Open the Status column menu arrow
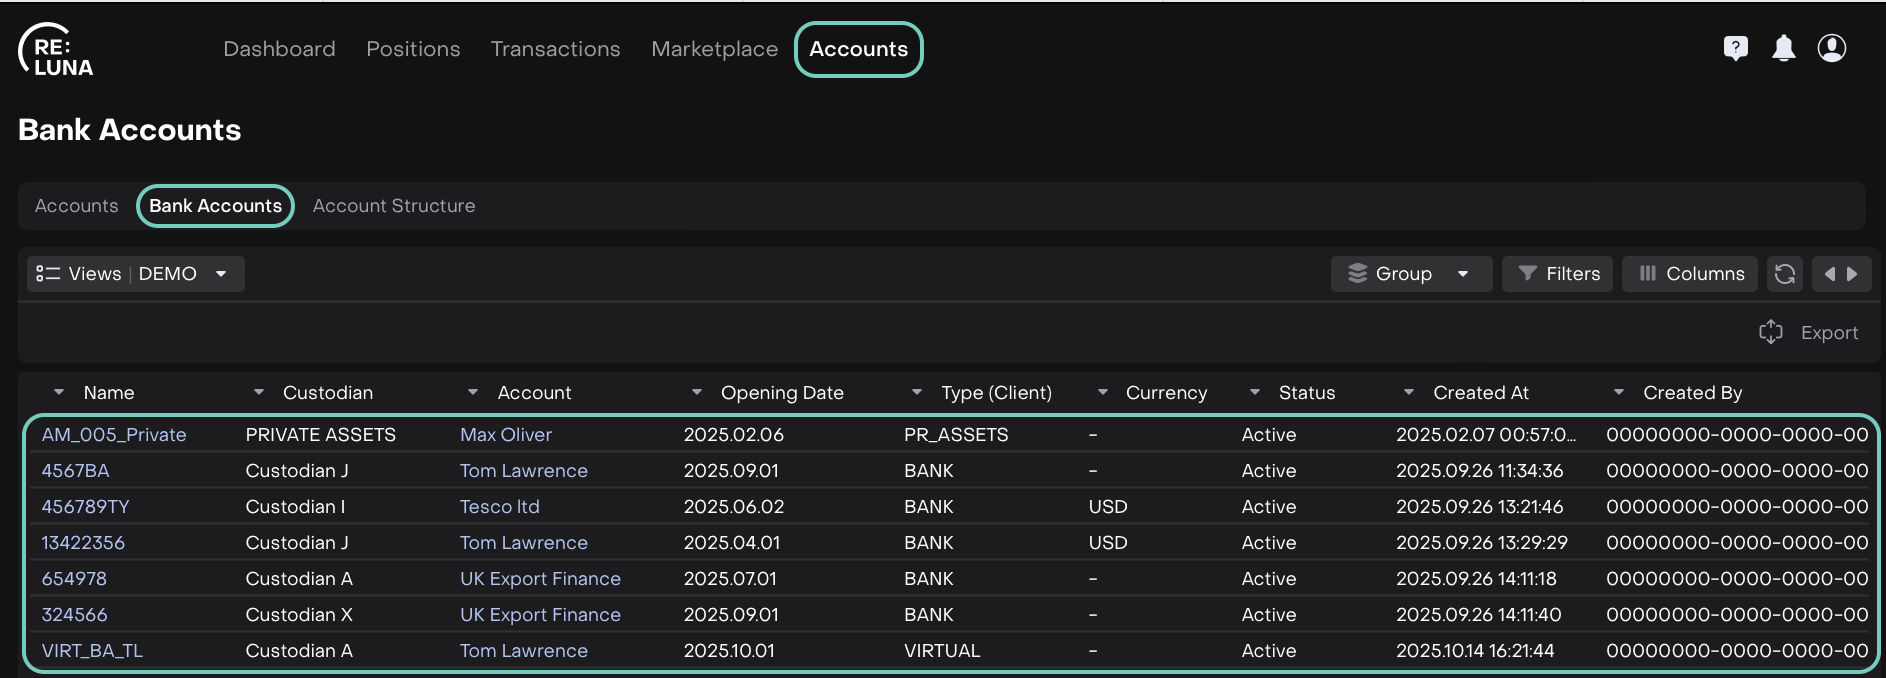This screenshot has height=678, width=1886. 1255,393
